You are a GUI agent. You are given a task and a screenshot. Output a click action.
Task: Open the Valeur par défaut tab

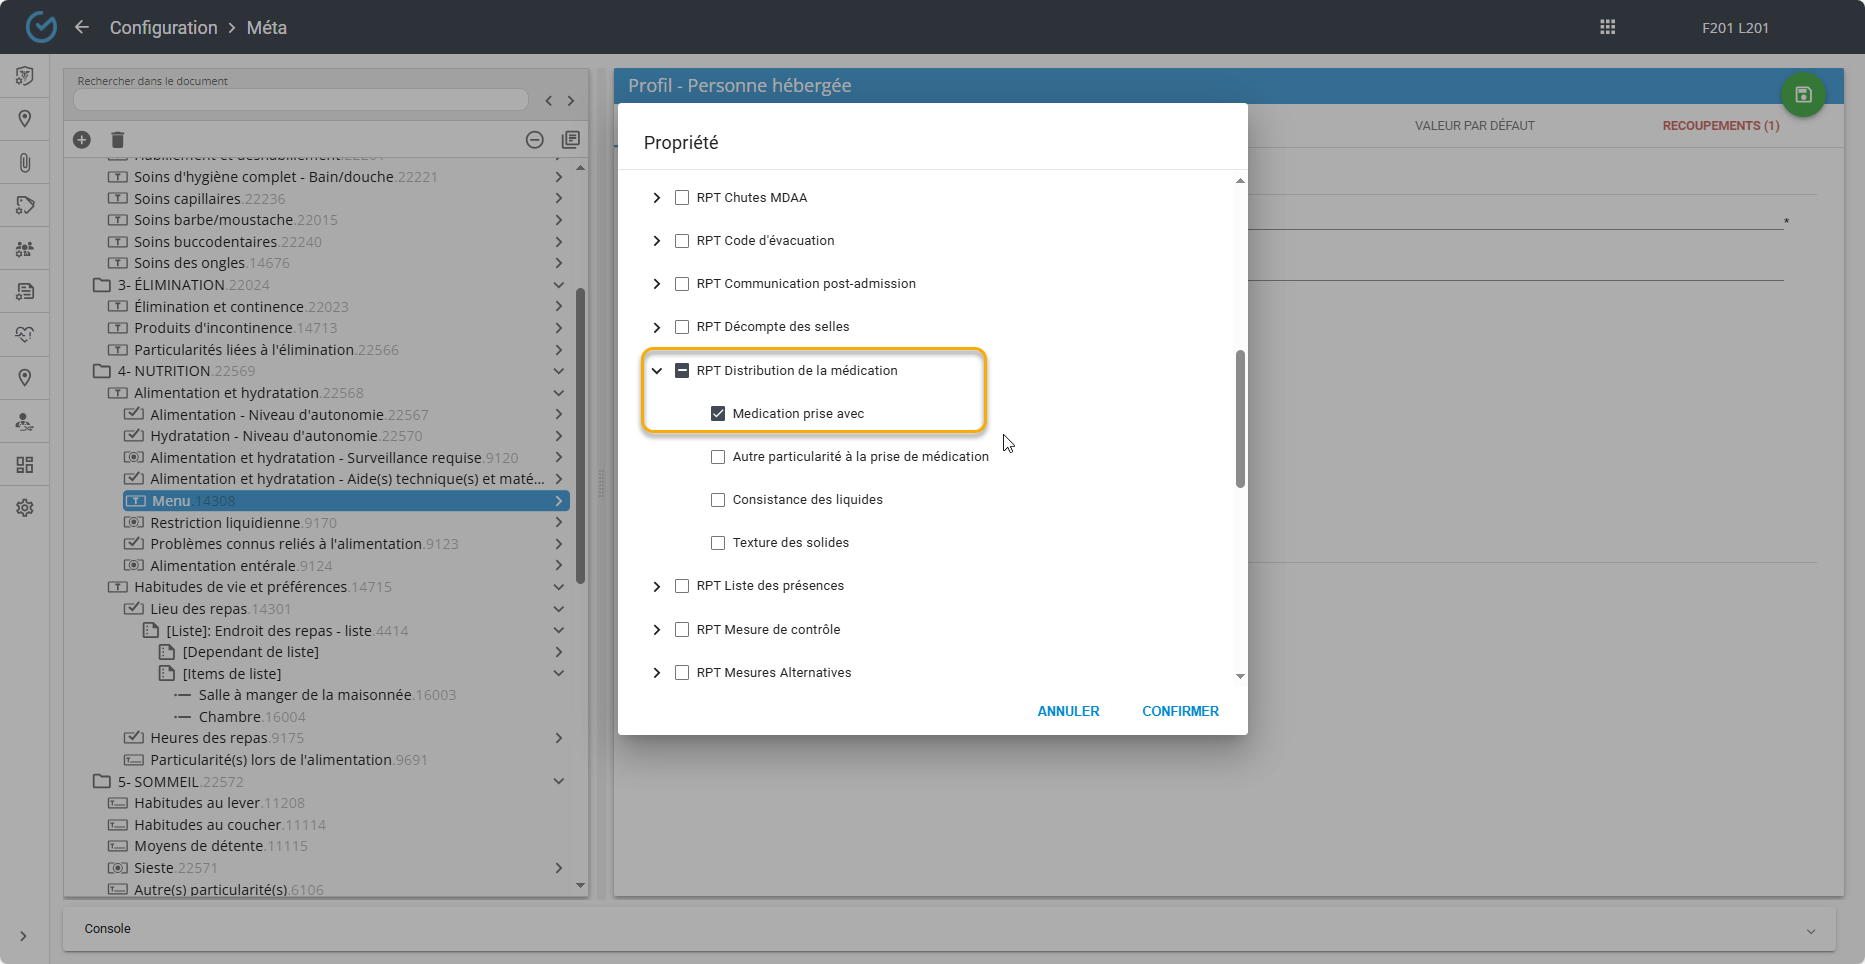pyautogui.click(x=1474, y=126)
